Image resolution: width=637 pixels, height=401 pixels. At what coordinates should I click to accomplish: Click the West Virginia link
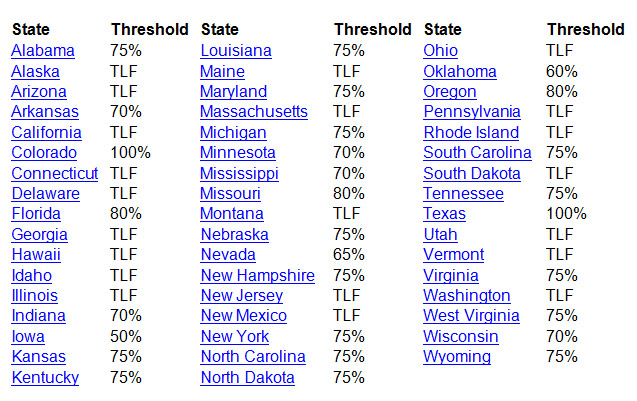471,316
